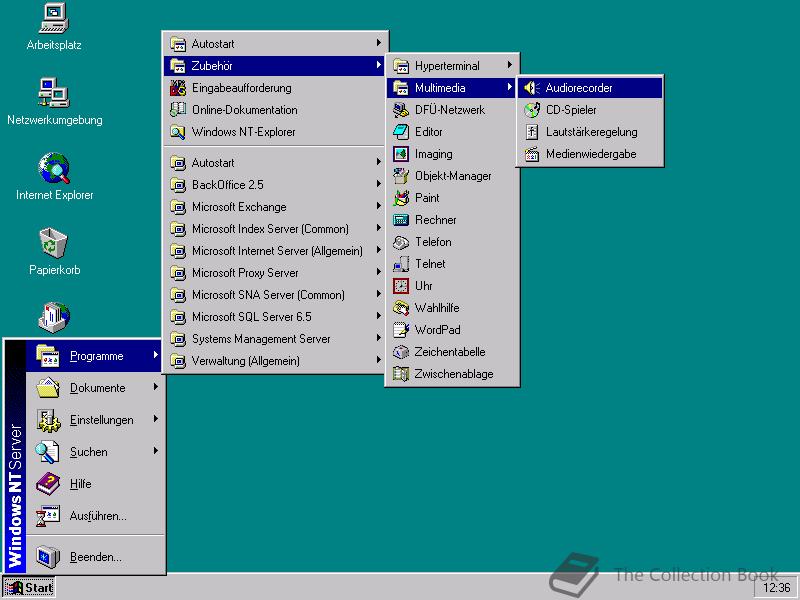Click the WordPad icon

(401, 330)
